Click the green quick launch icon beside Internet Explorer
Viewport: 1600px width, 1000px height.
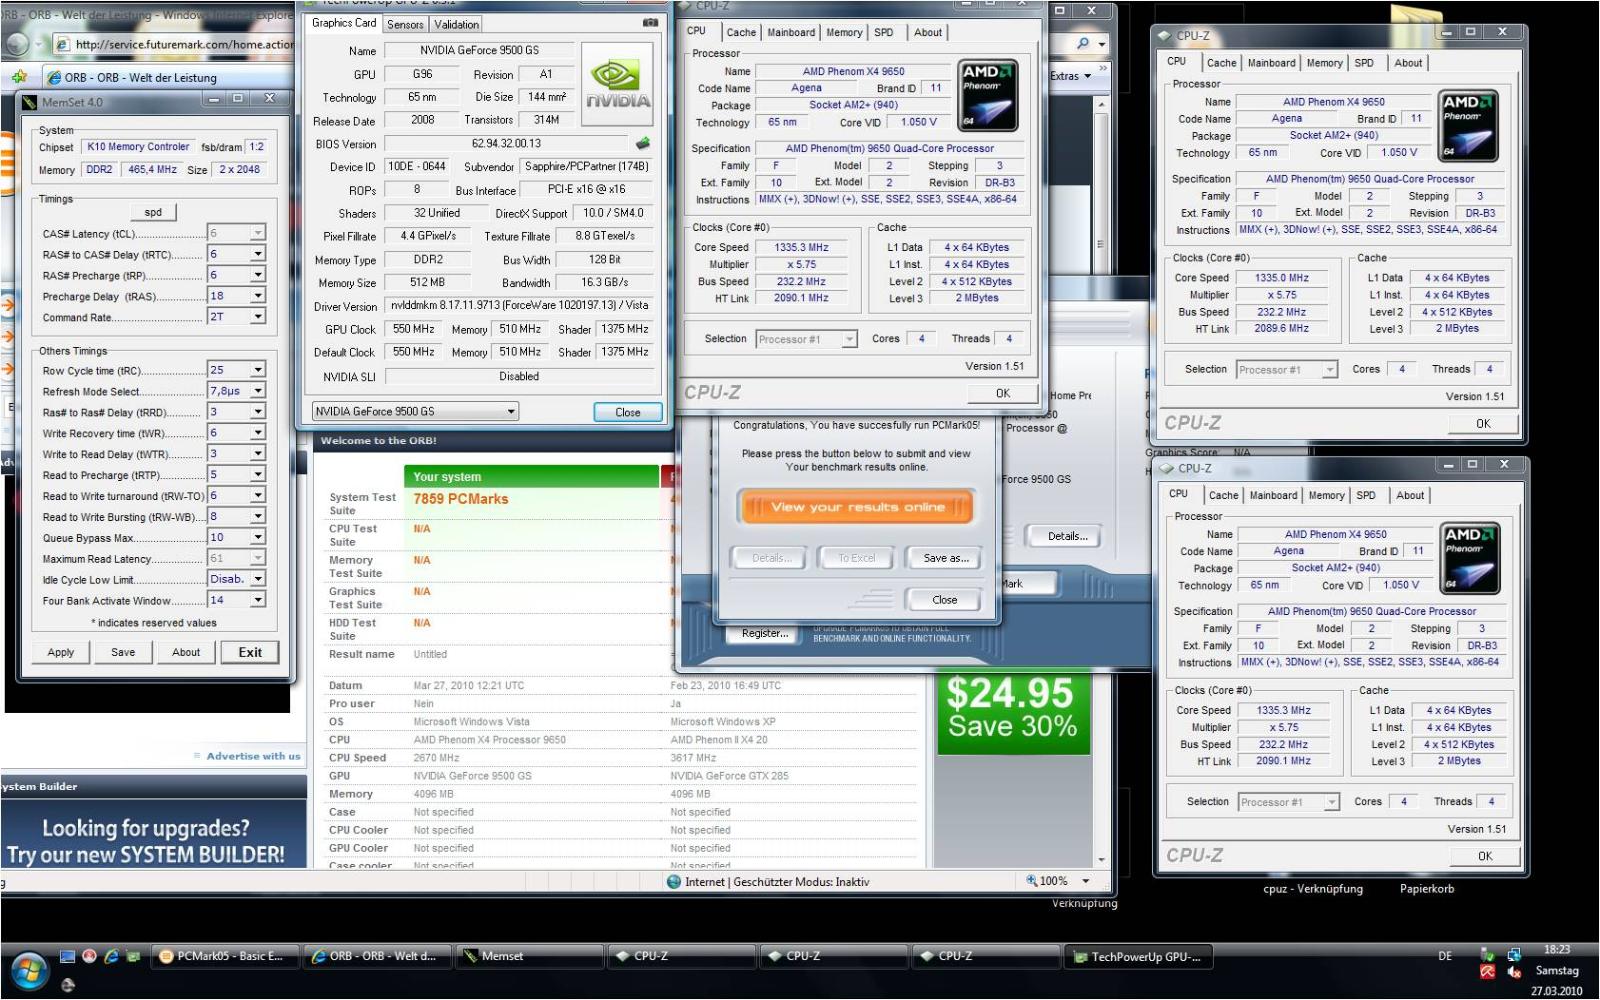click(132, 956)
